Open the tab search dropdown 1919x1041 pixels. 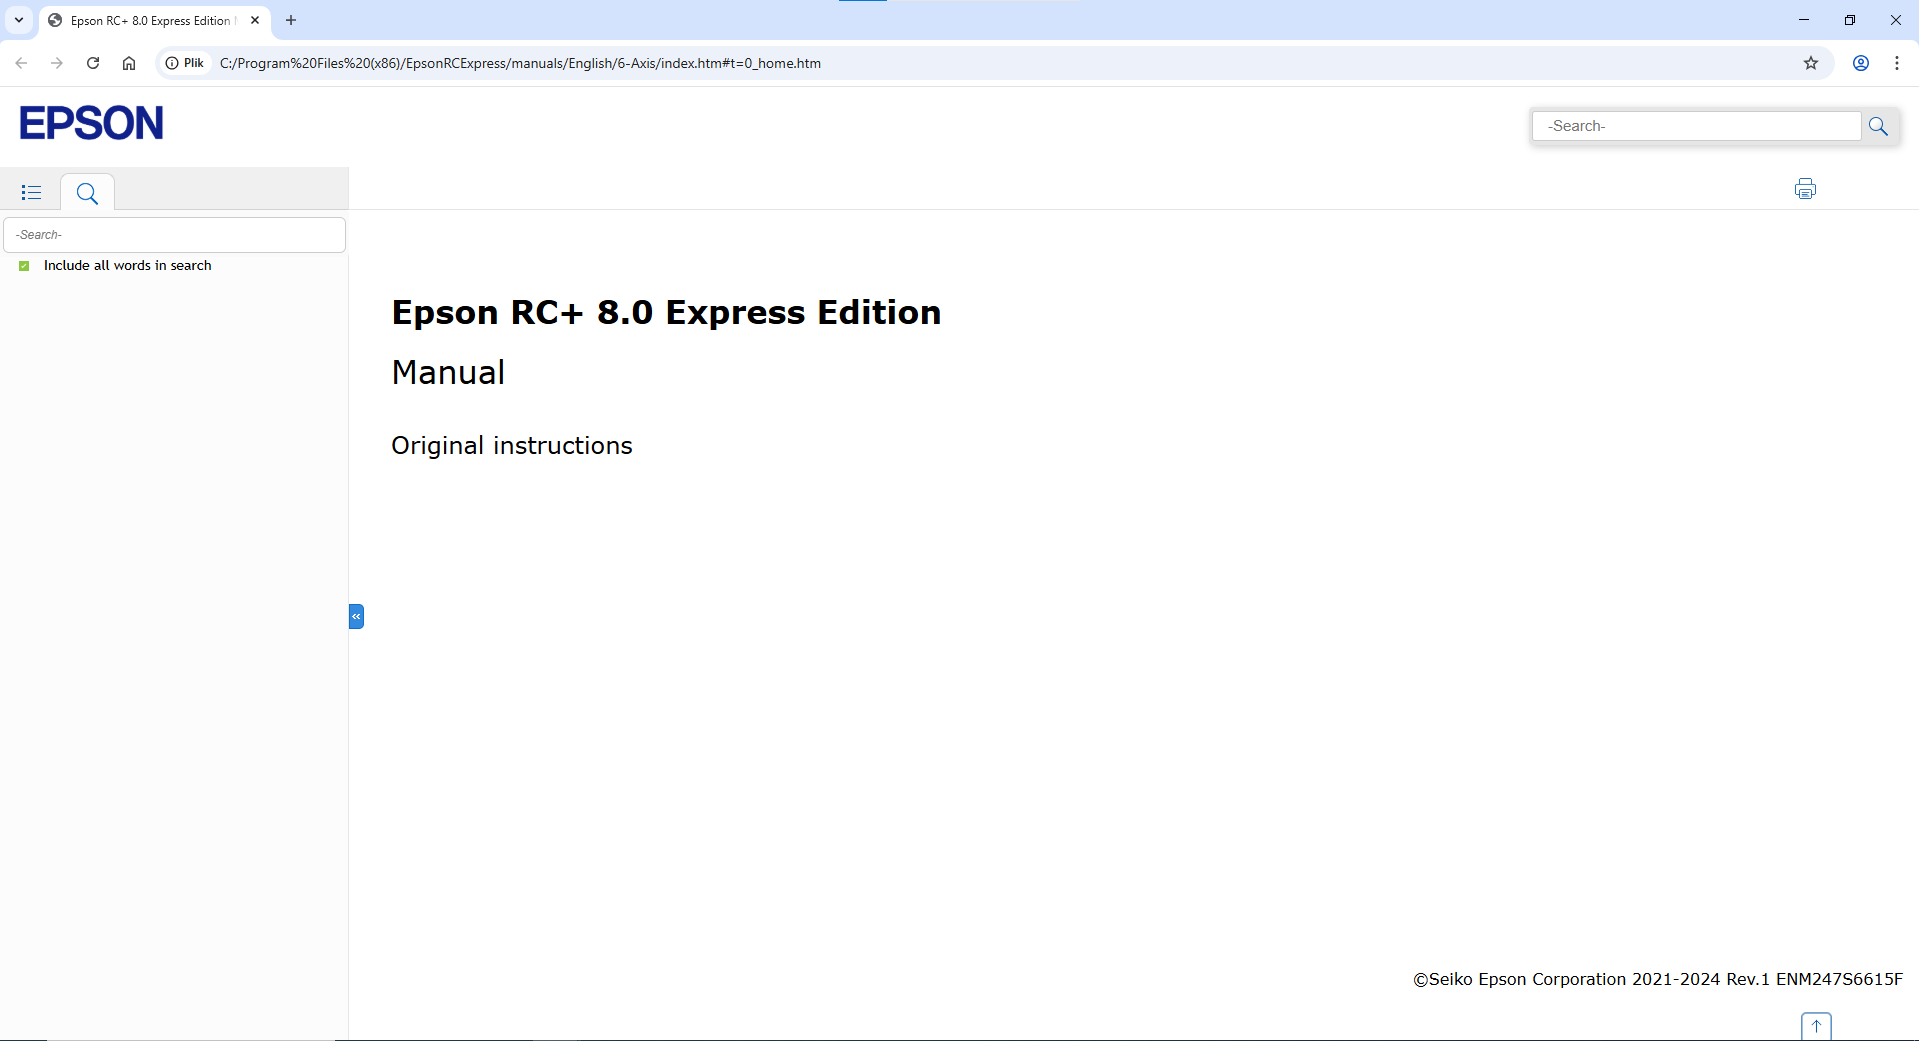coord(19,20)
